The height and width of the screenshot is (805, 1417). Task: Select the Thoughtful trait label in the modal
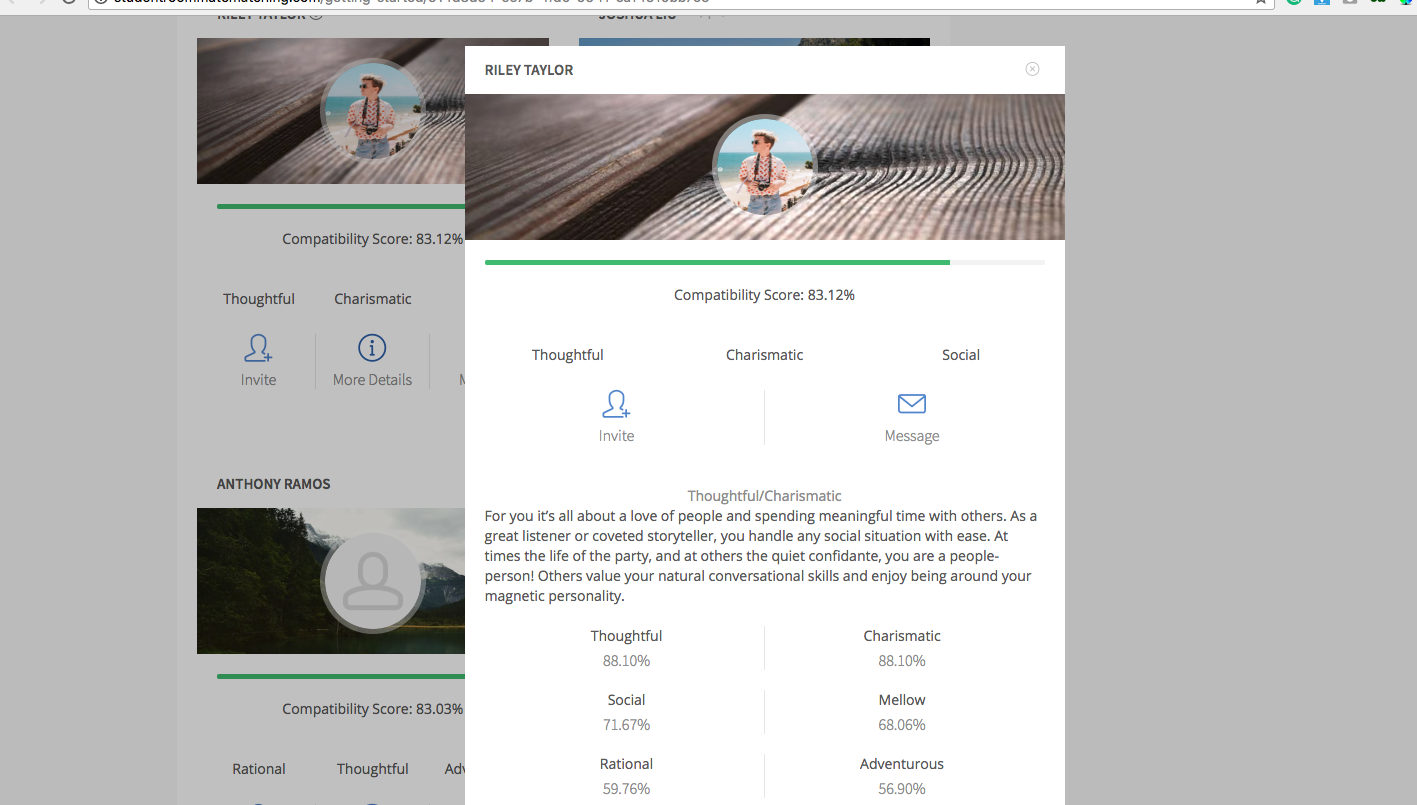click(x=567, y=354)
